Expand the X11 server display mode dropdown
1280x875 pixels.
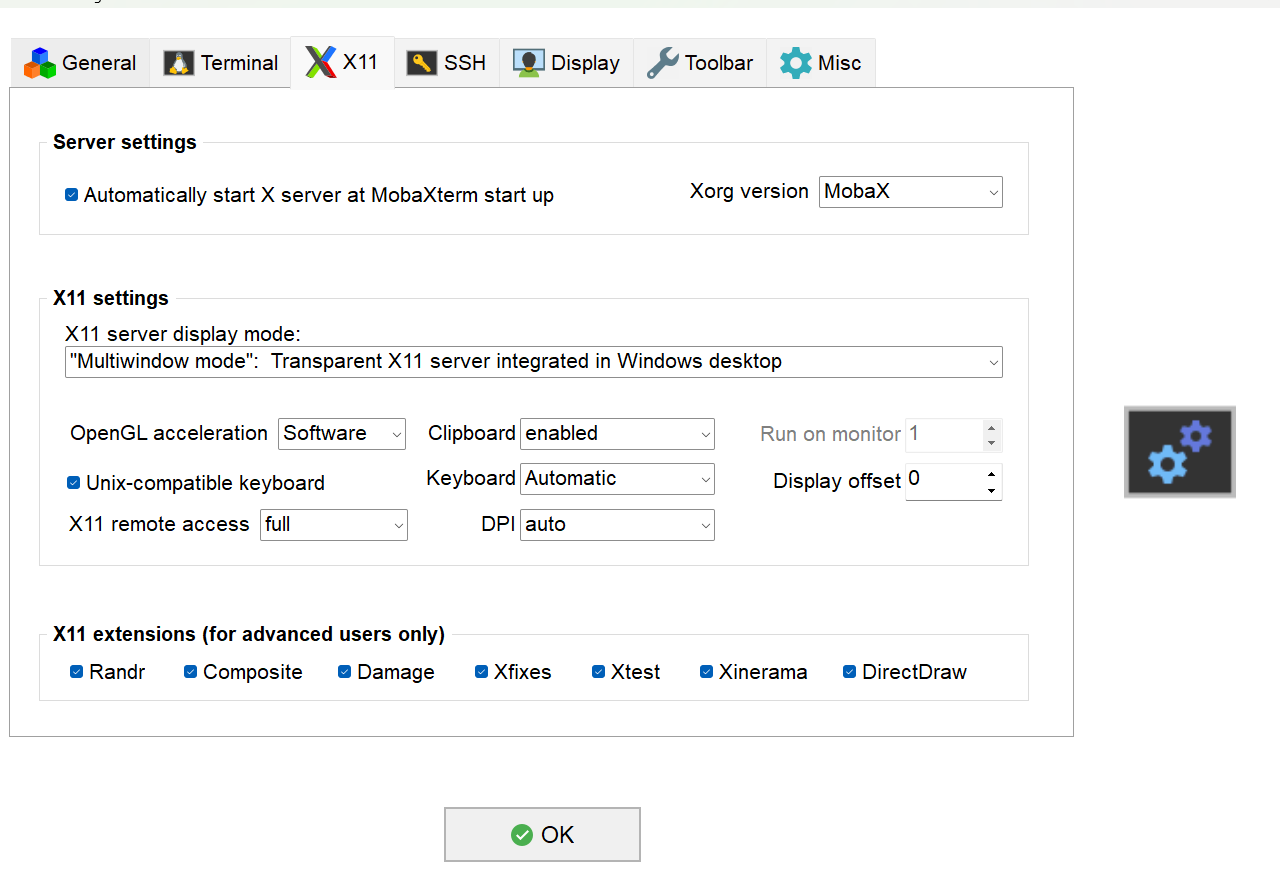[534, 362]
